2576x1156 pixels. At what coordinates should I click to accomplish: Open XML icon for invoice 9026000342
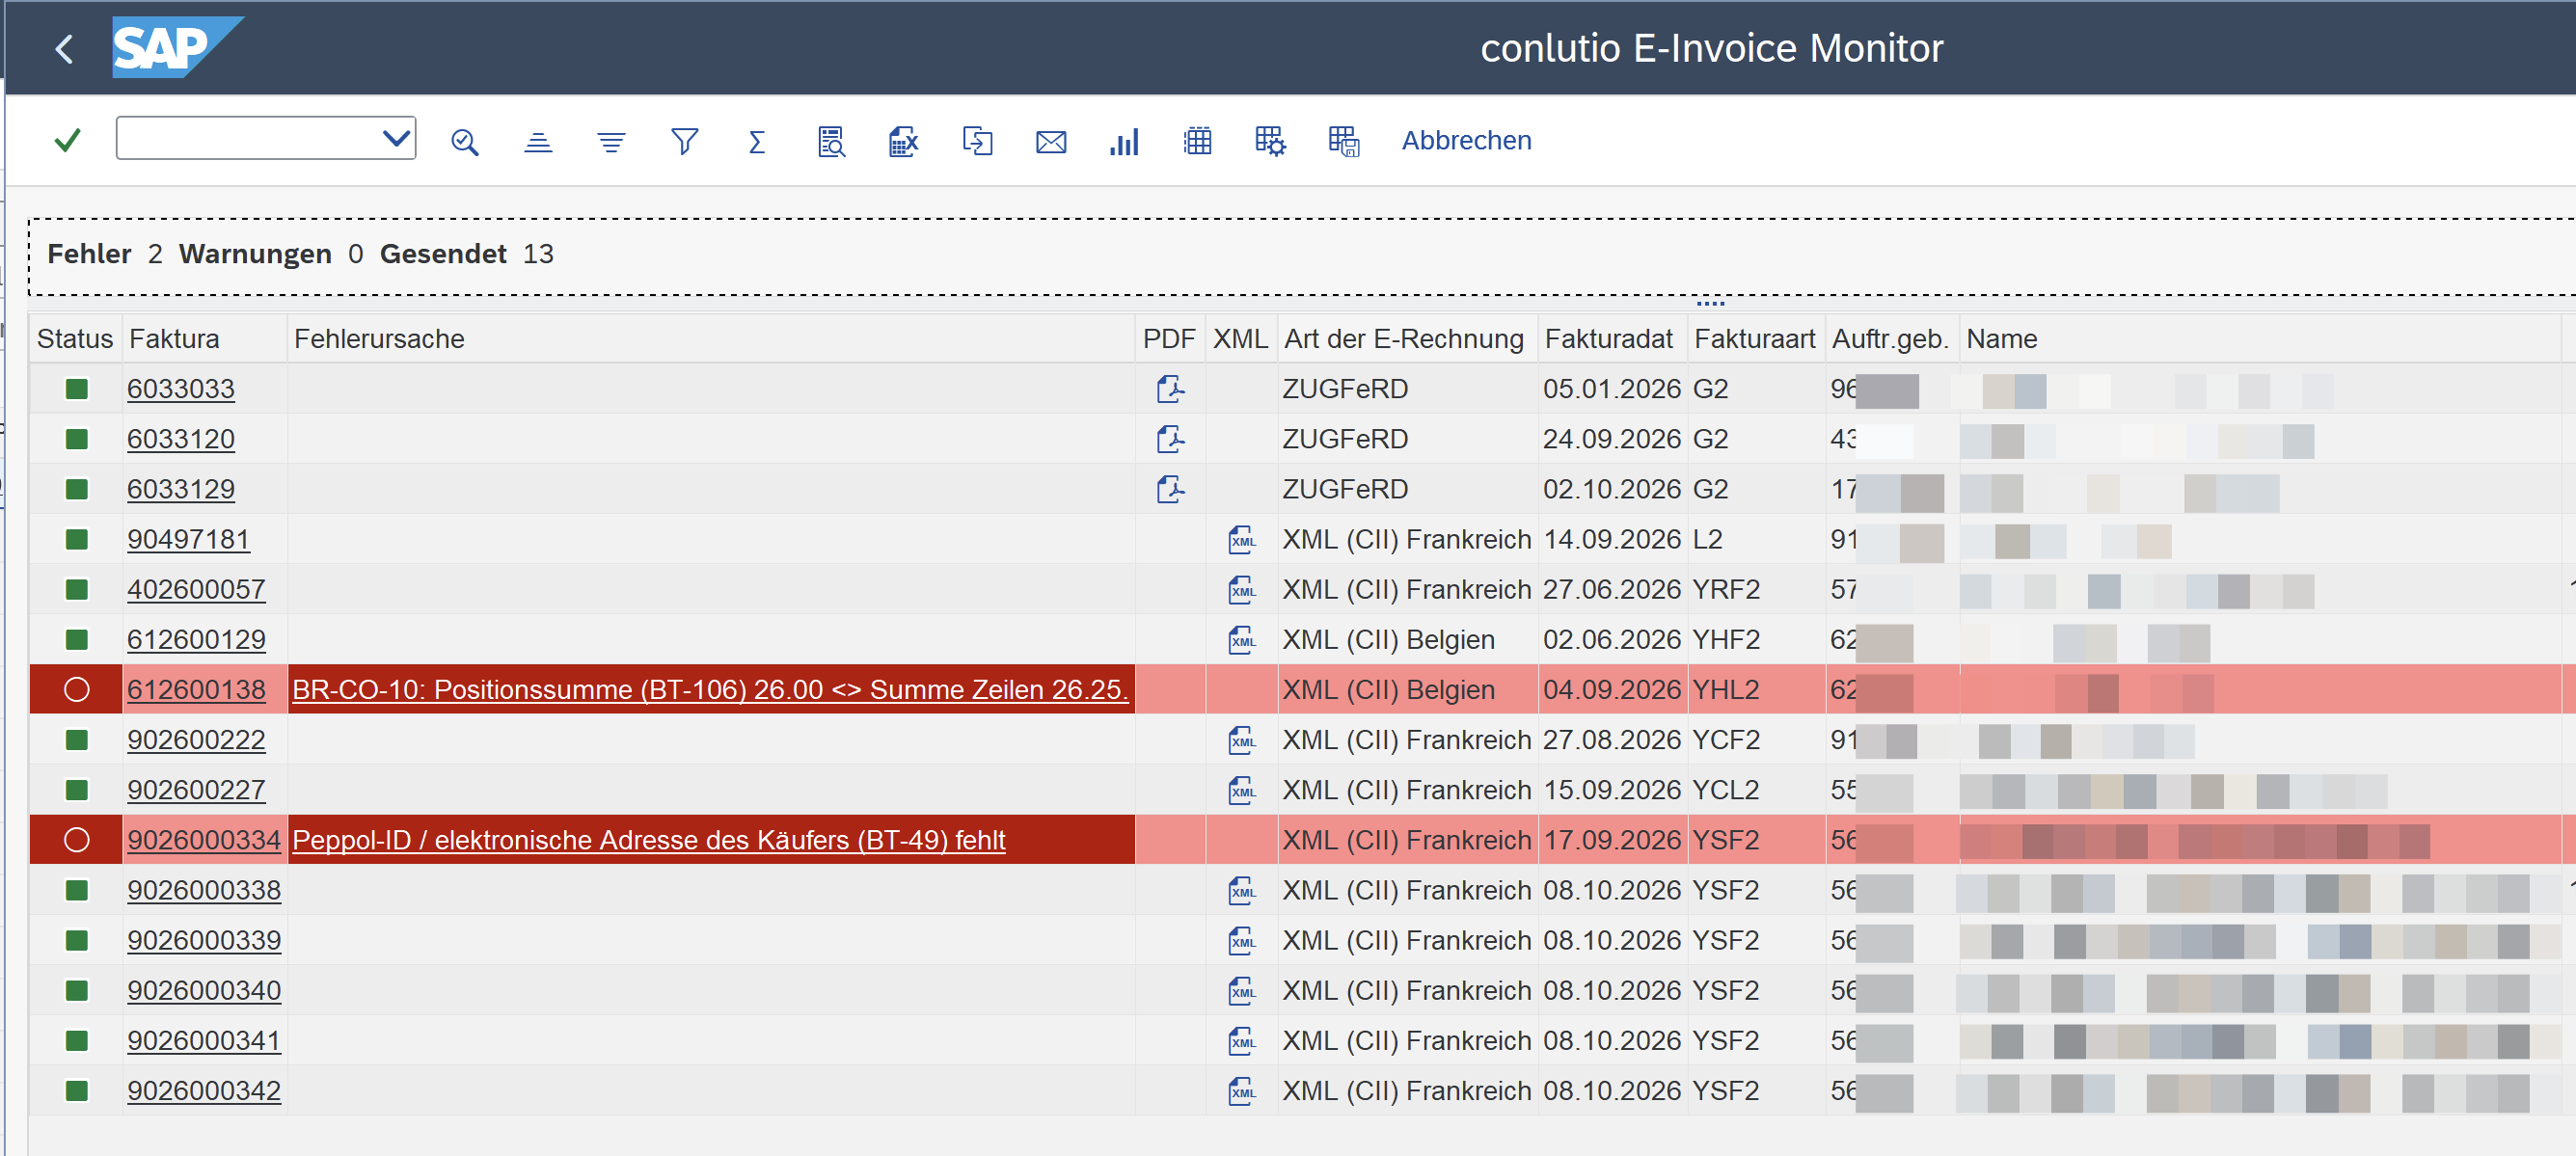click(x=1242, y=1091)
